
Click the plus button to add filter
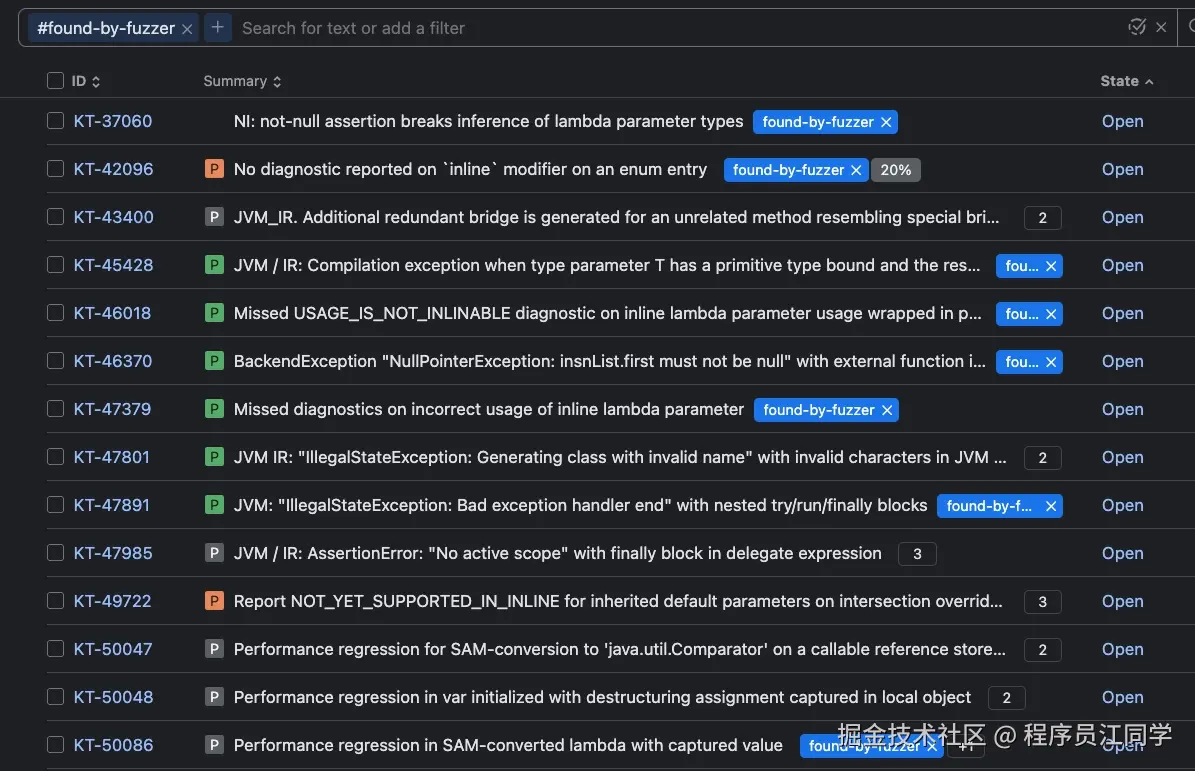click(x=217, y=28)
